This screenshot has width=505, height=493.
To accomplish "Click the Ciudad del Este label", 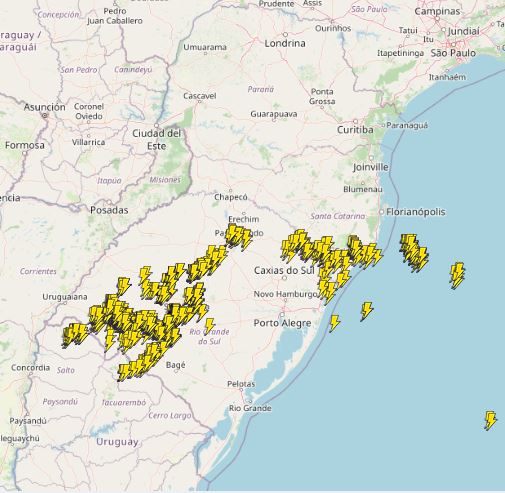I will pos(157,140).
